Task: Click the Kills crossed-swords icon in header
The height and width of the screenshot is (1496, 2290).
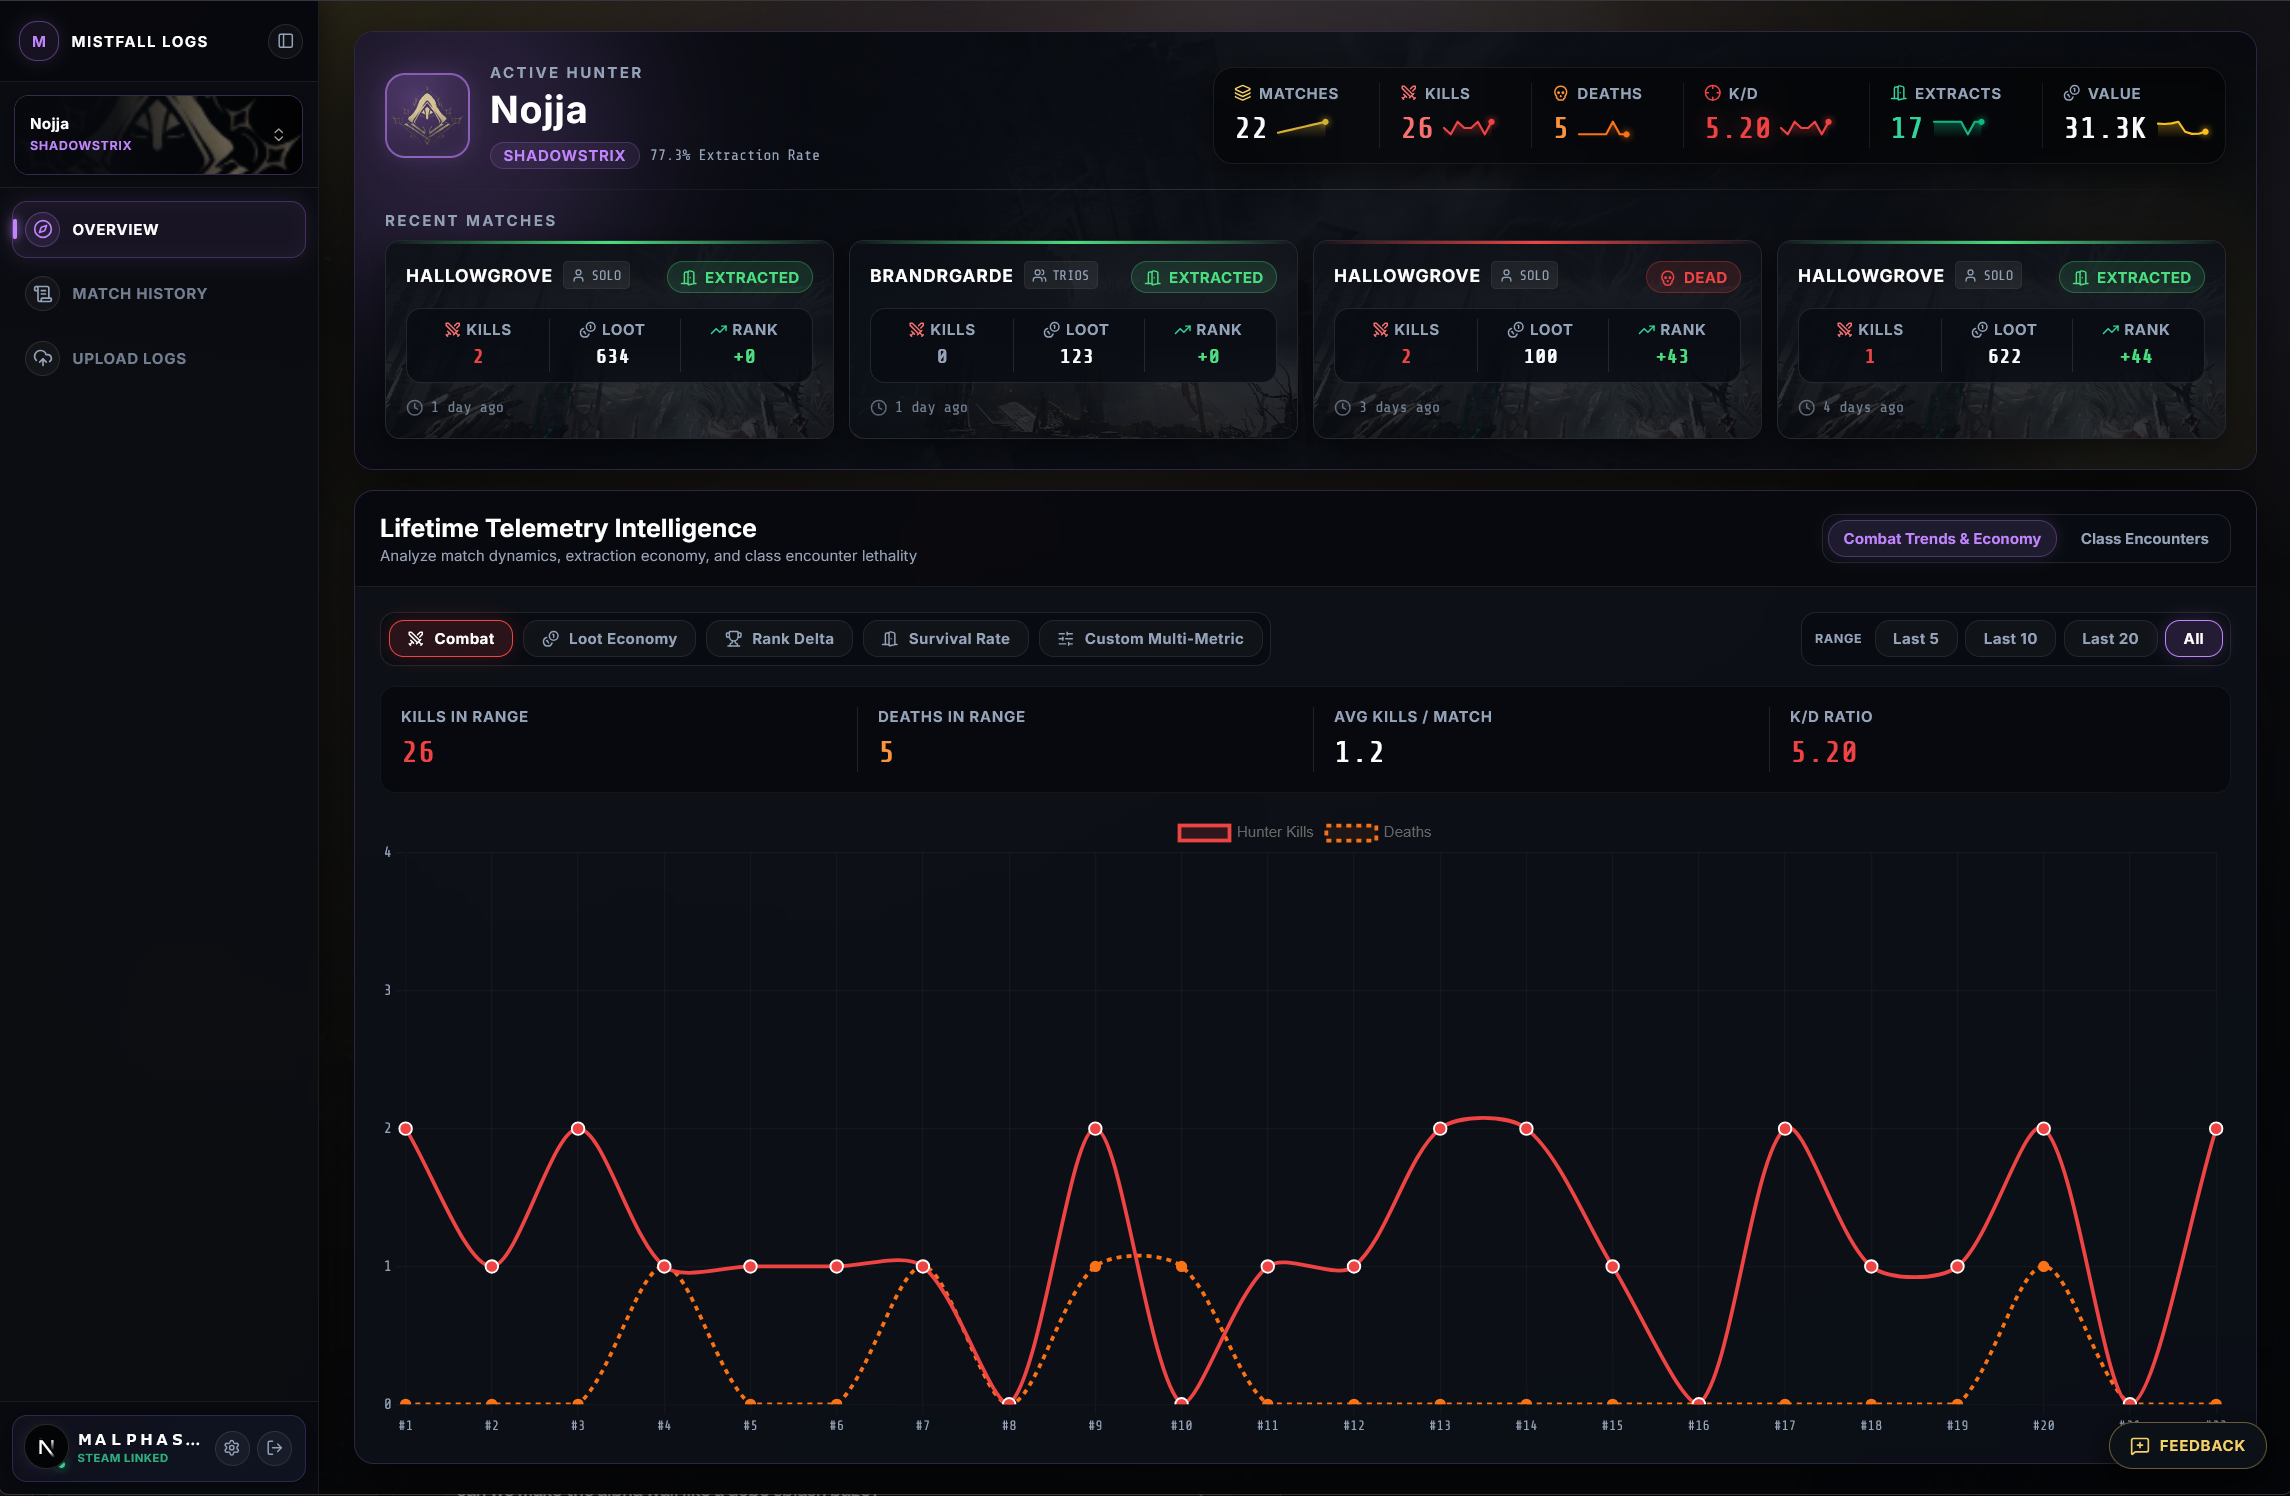Action: 1409,93
